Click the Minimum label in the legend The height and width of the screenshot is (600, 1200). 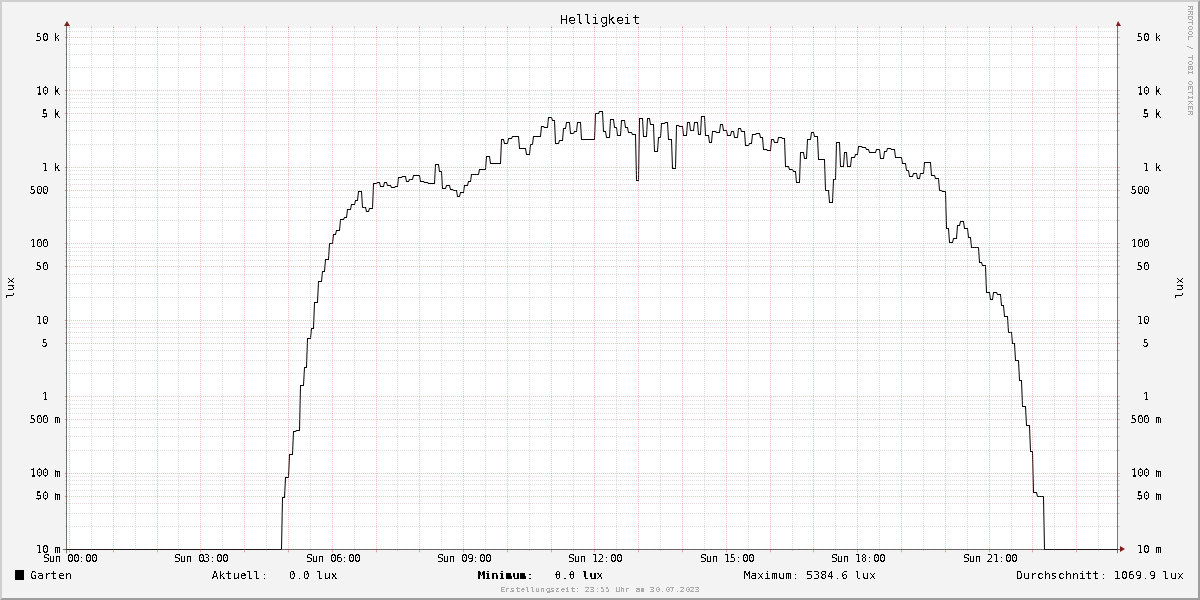[x=504, y=575]
